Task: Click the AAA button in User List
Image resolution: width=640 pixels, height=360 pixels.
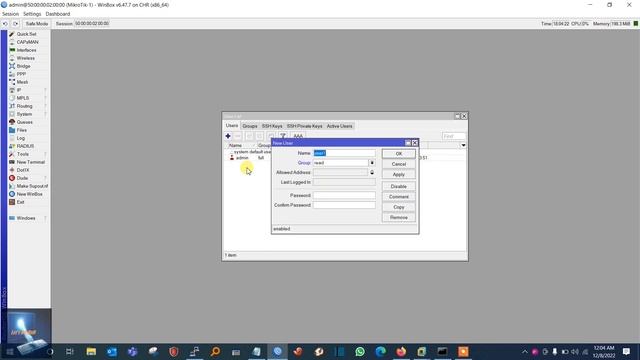Action: (298, 136)
